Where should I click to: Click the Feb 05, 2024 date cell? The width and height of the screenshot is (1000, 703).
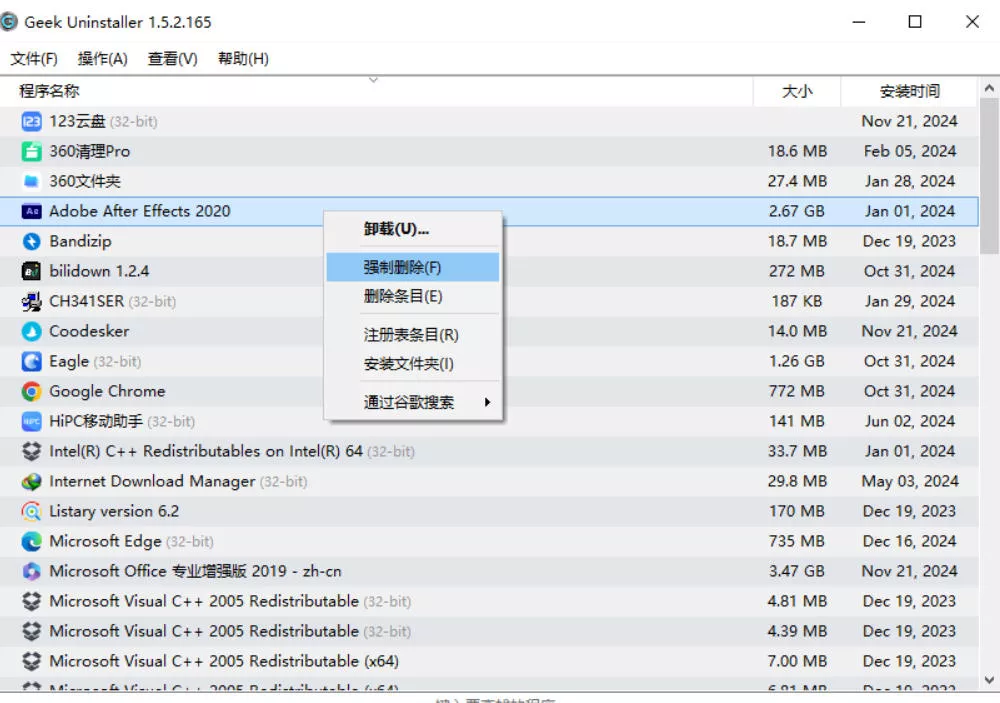tap(910, 151)
